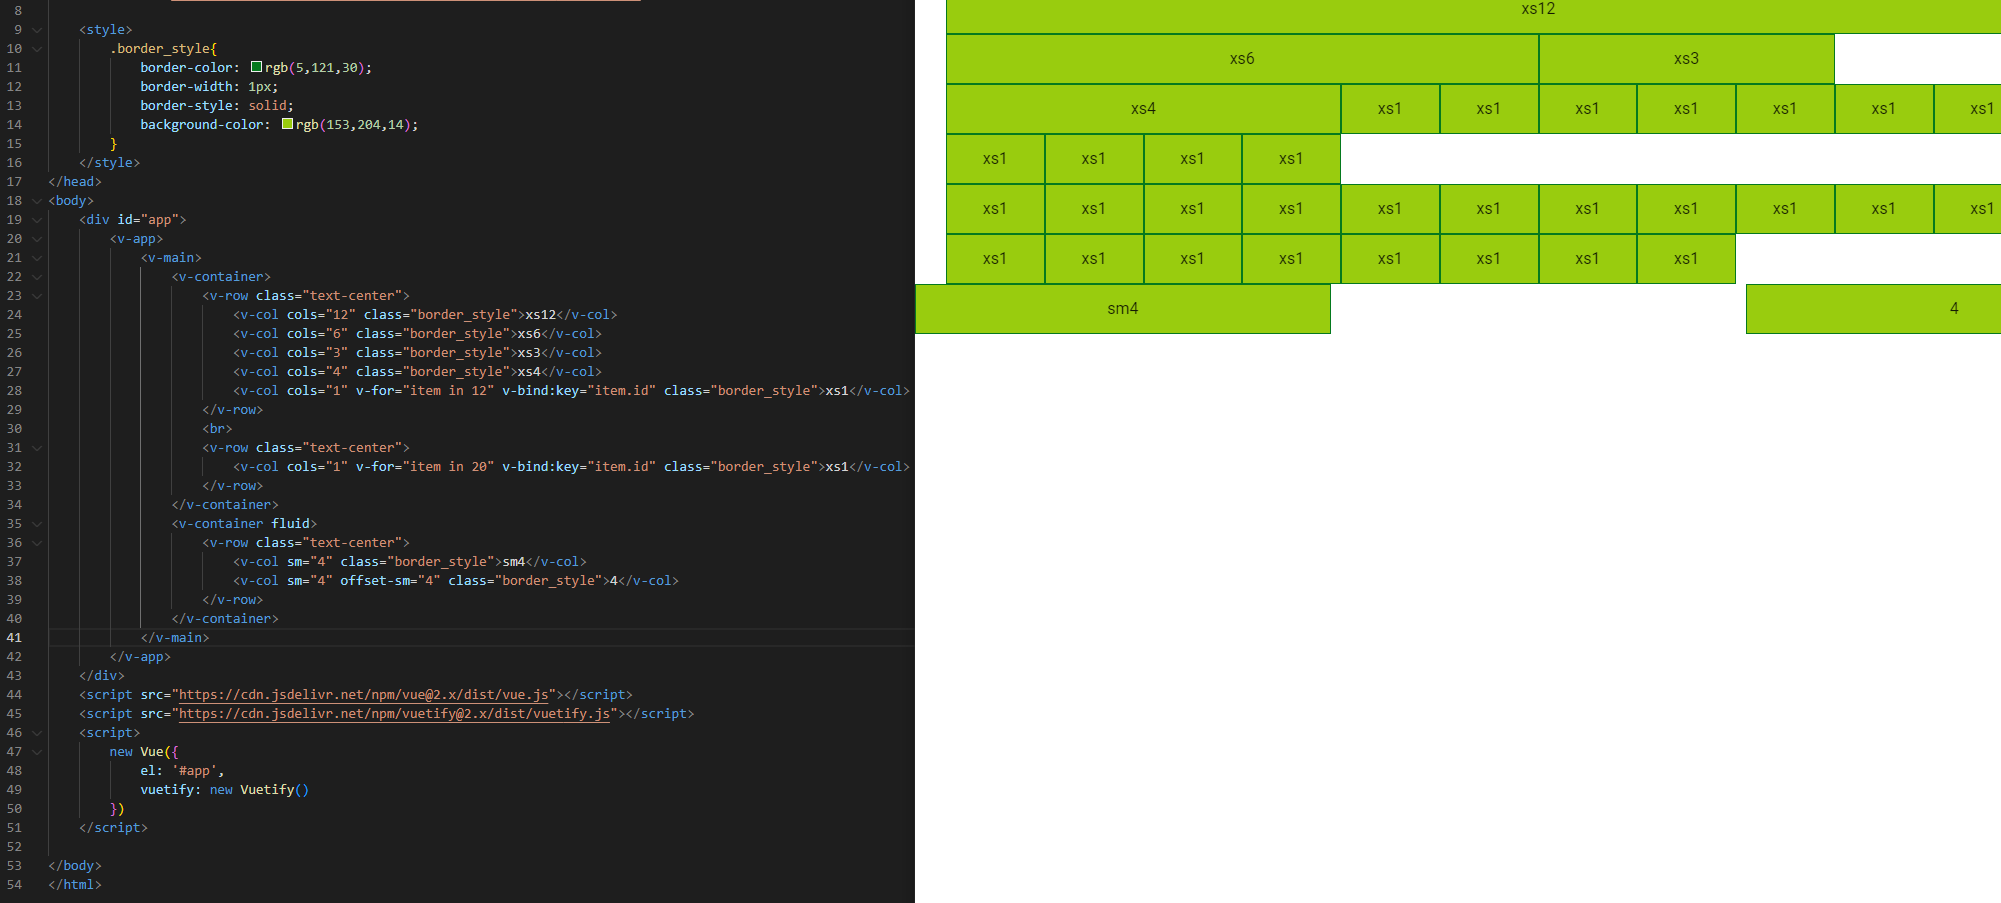The width and height of the screenshot is (2001, 903).
Task: Click the offset-sm="4" attribute
Action: 390,581
